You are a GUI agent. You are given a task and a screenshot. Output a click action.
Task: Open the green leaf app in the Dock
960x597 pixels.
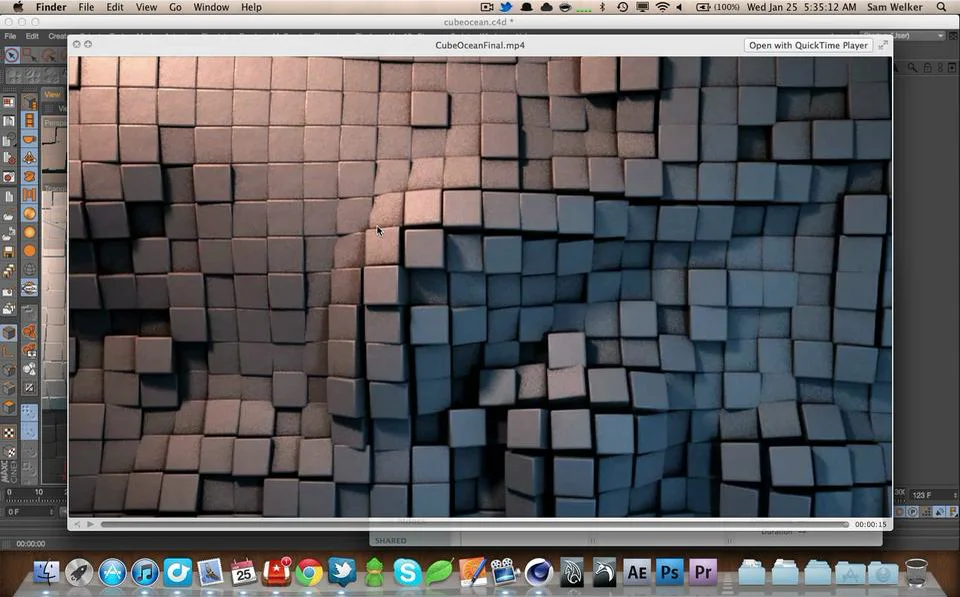[x=440, y=572]
